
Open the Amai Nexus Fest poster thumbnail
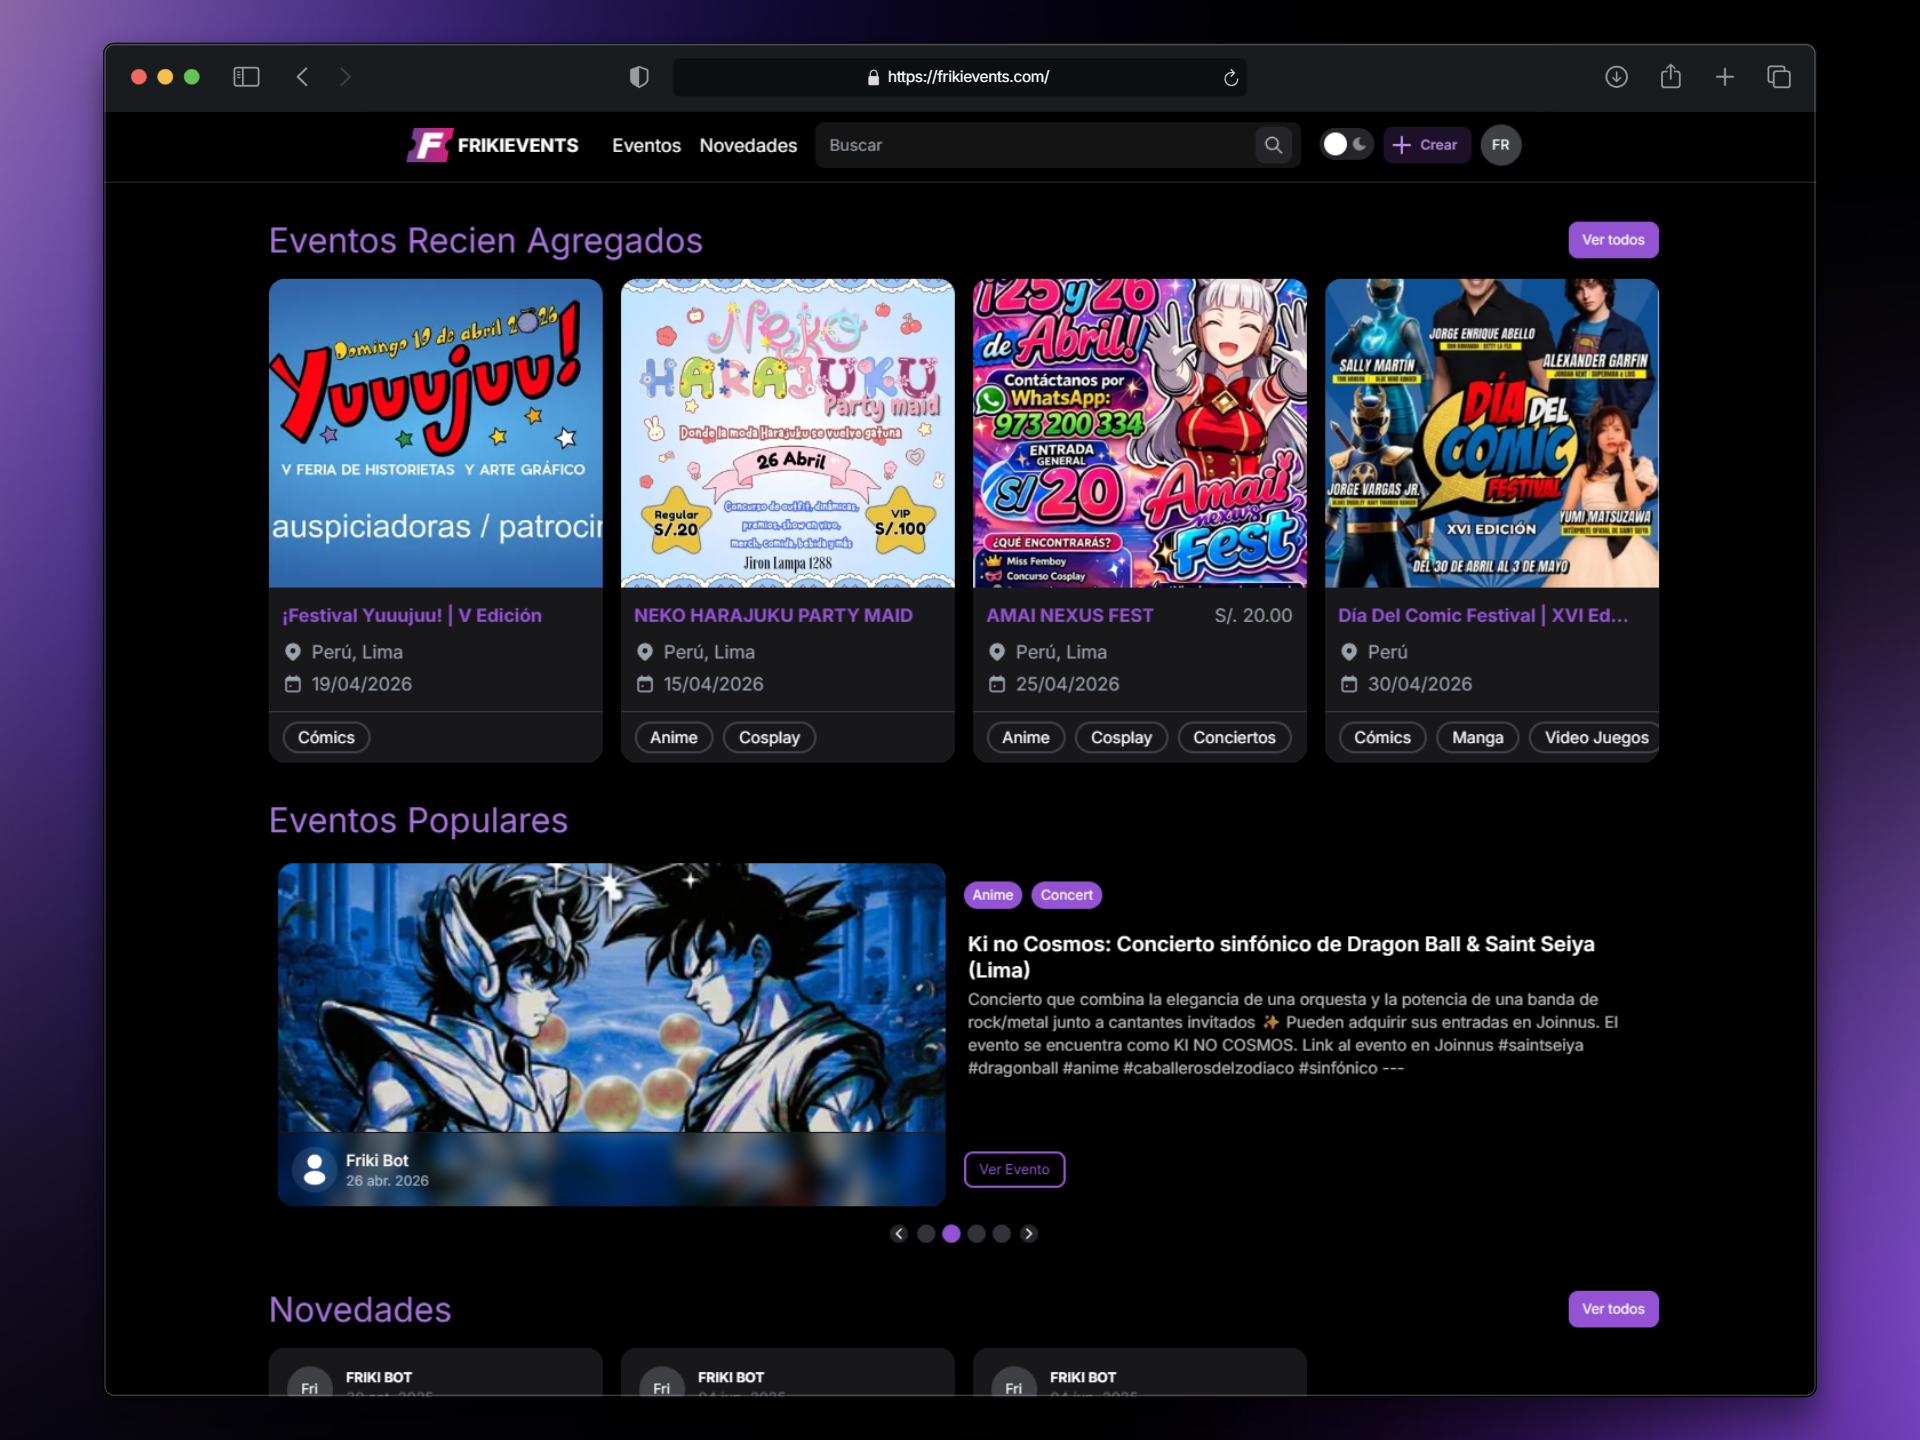tap(1139, 433)
